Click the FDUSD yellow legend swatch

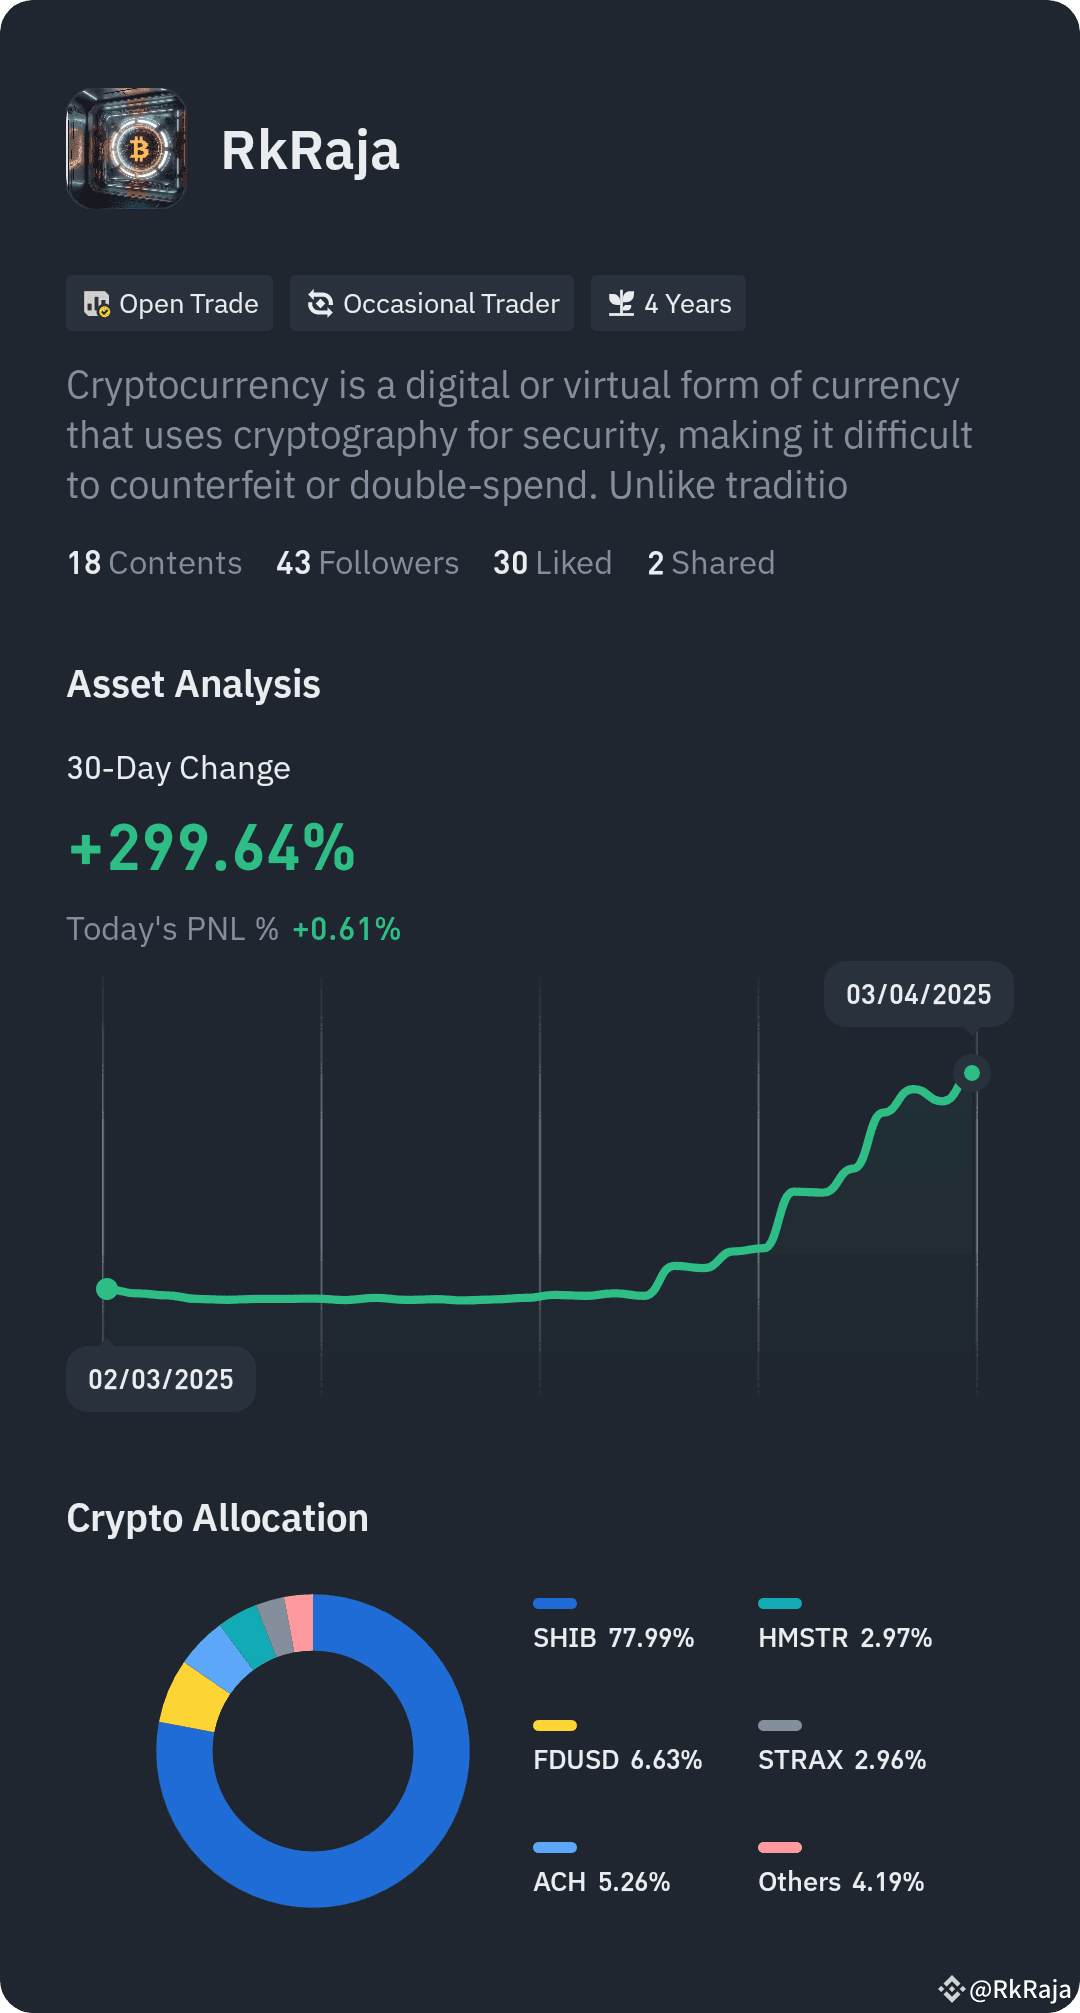point(555,1726)
